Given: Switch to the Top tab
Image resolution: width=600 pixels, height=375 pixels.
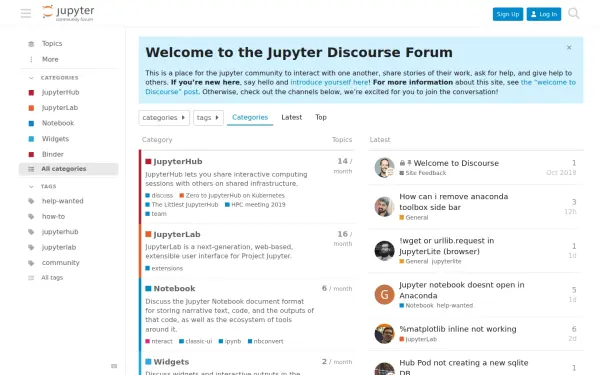Looking at the screenshot, I should pyautogui.click(x=321, y=117).
